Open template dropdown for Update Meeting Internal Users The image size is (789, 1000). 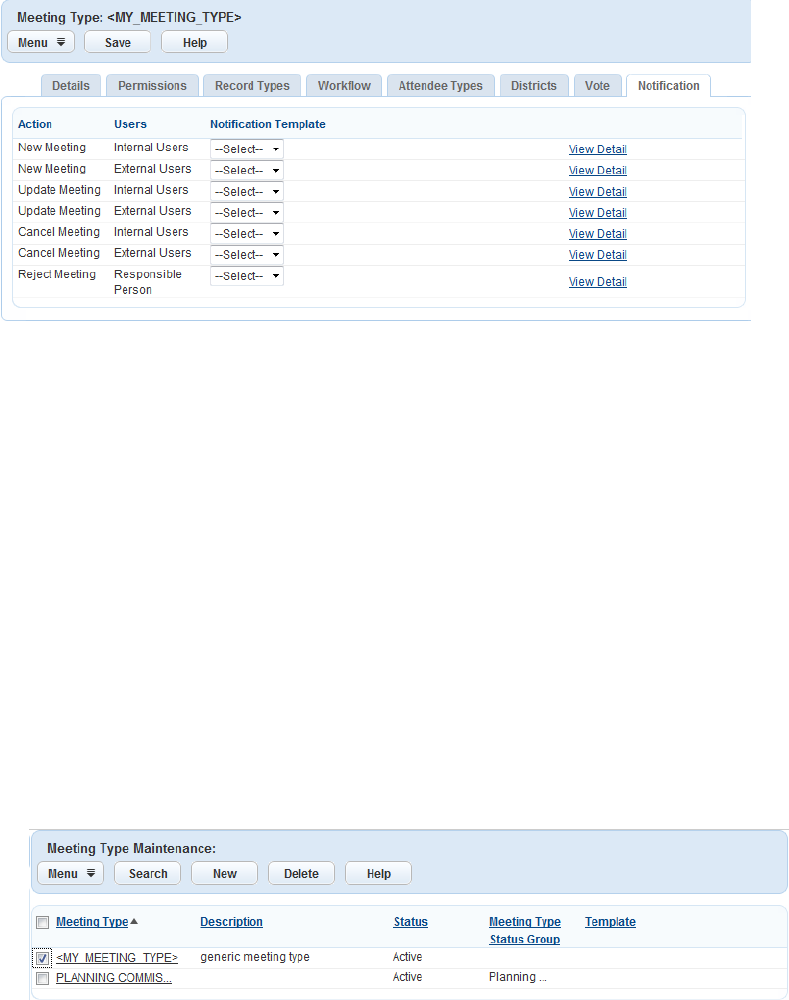(x=247, y=191)
